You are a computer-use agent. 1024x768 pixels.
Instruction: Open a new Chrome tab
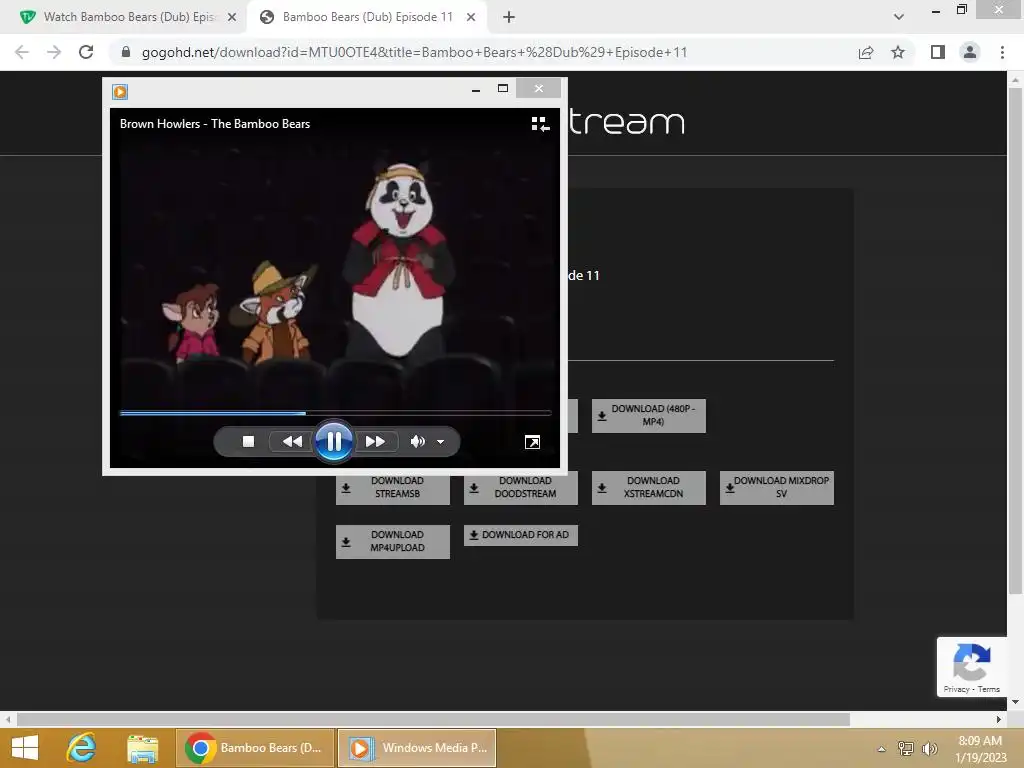click(509, 18)
